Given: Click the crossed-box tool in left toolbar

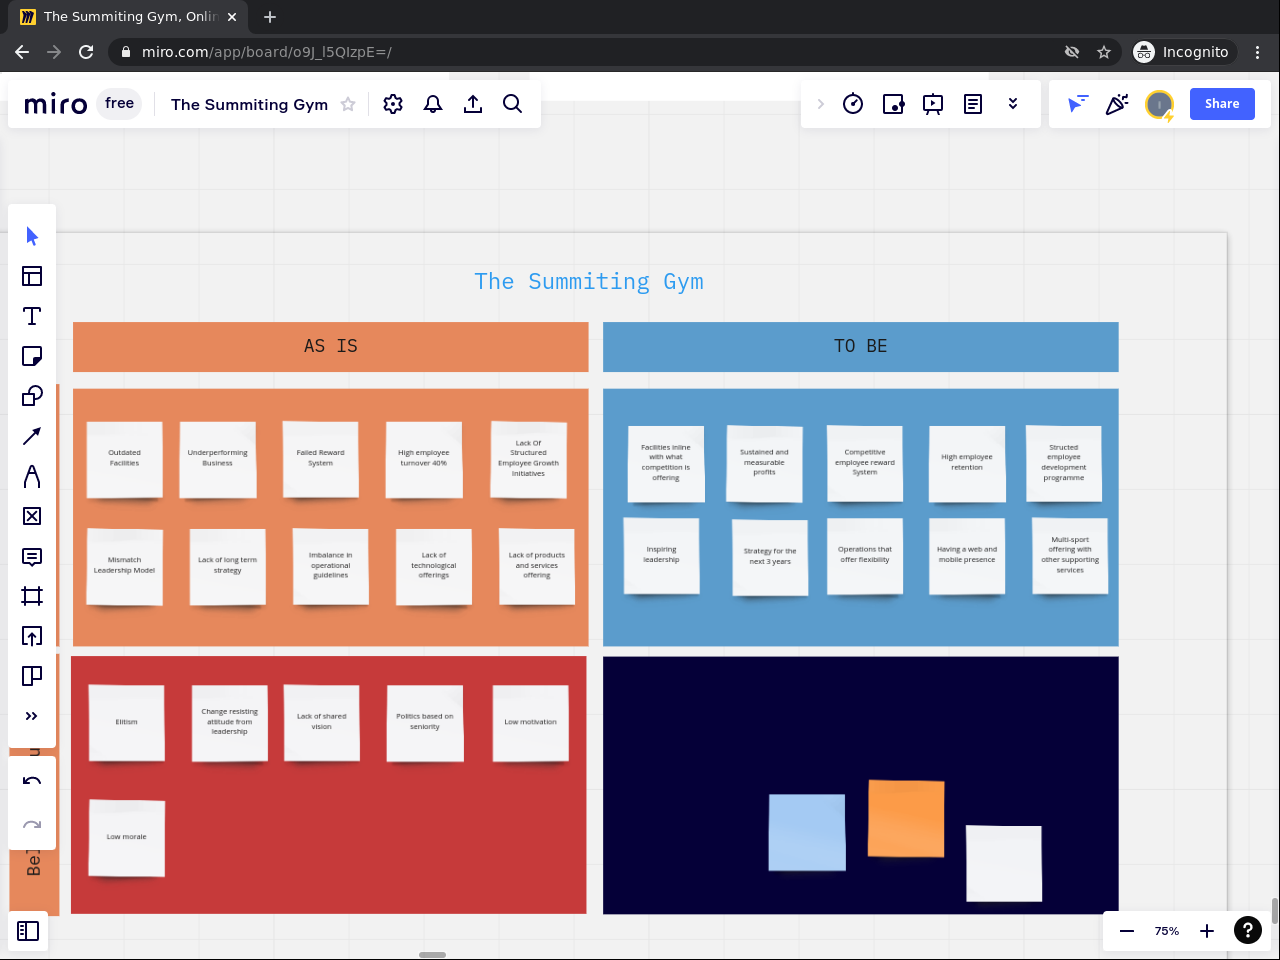Looking at the screenshot, I should point(32,516).
